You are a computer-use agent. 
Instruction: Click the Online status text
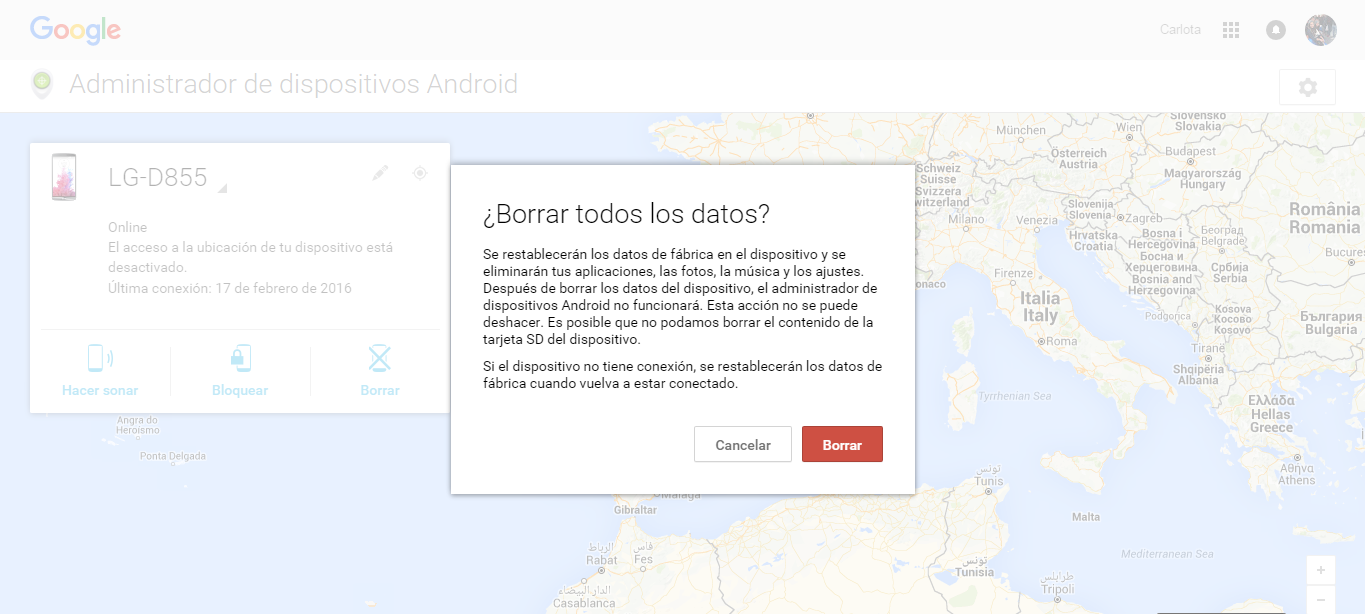click(x=128, y=227)
